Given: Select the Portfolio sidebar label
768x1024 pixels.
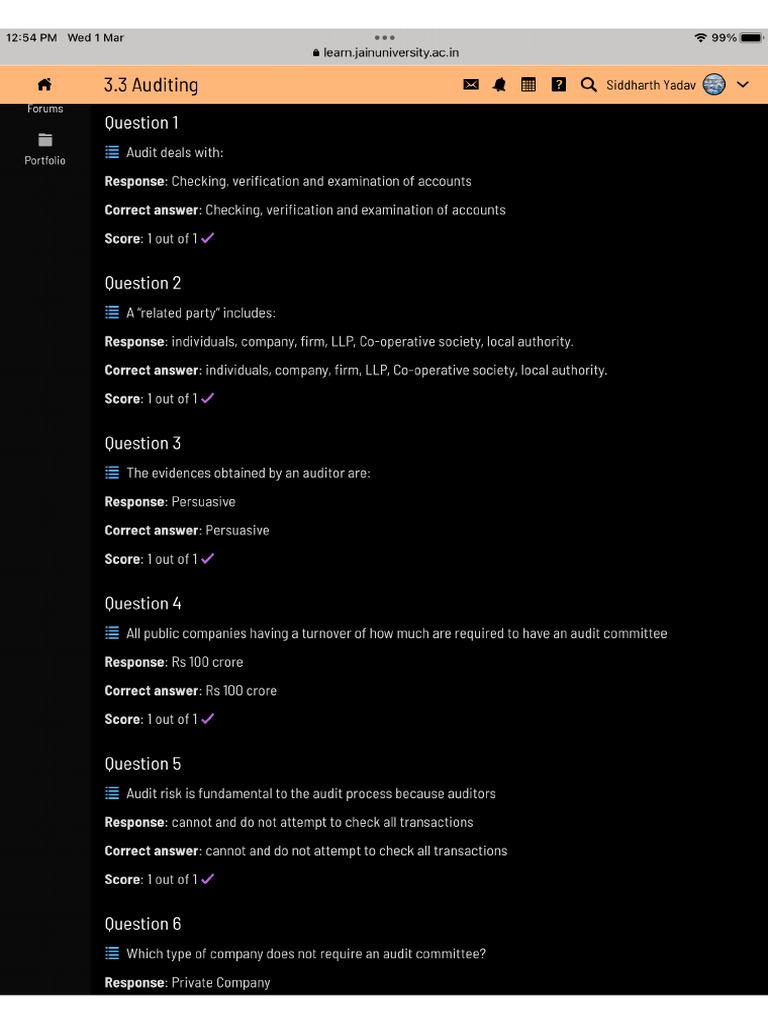Looking at the screenshot, I should 45,160.
